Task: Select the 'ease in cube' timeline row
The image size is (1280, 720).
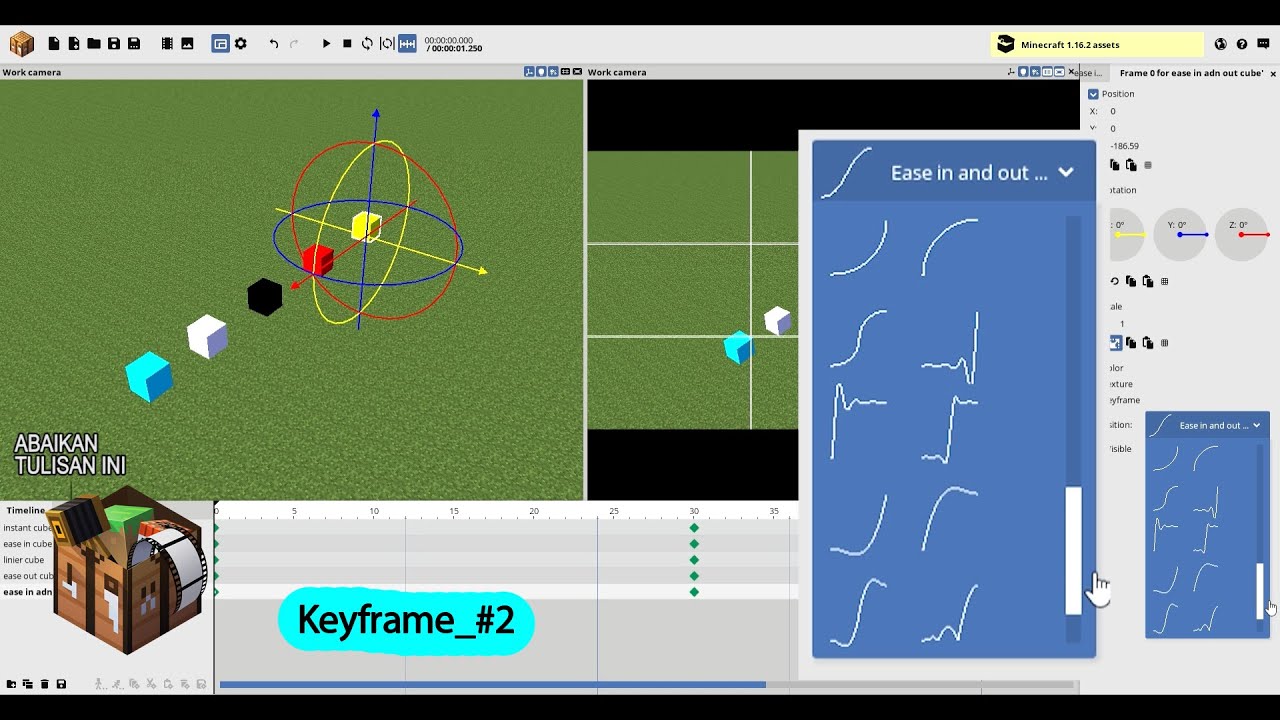Action: point(27,544)
